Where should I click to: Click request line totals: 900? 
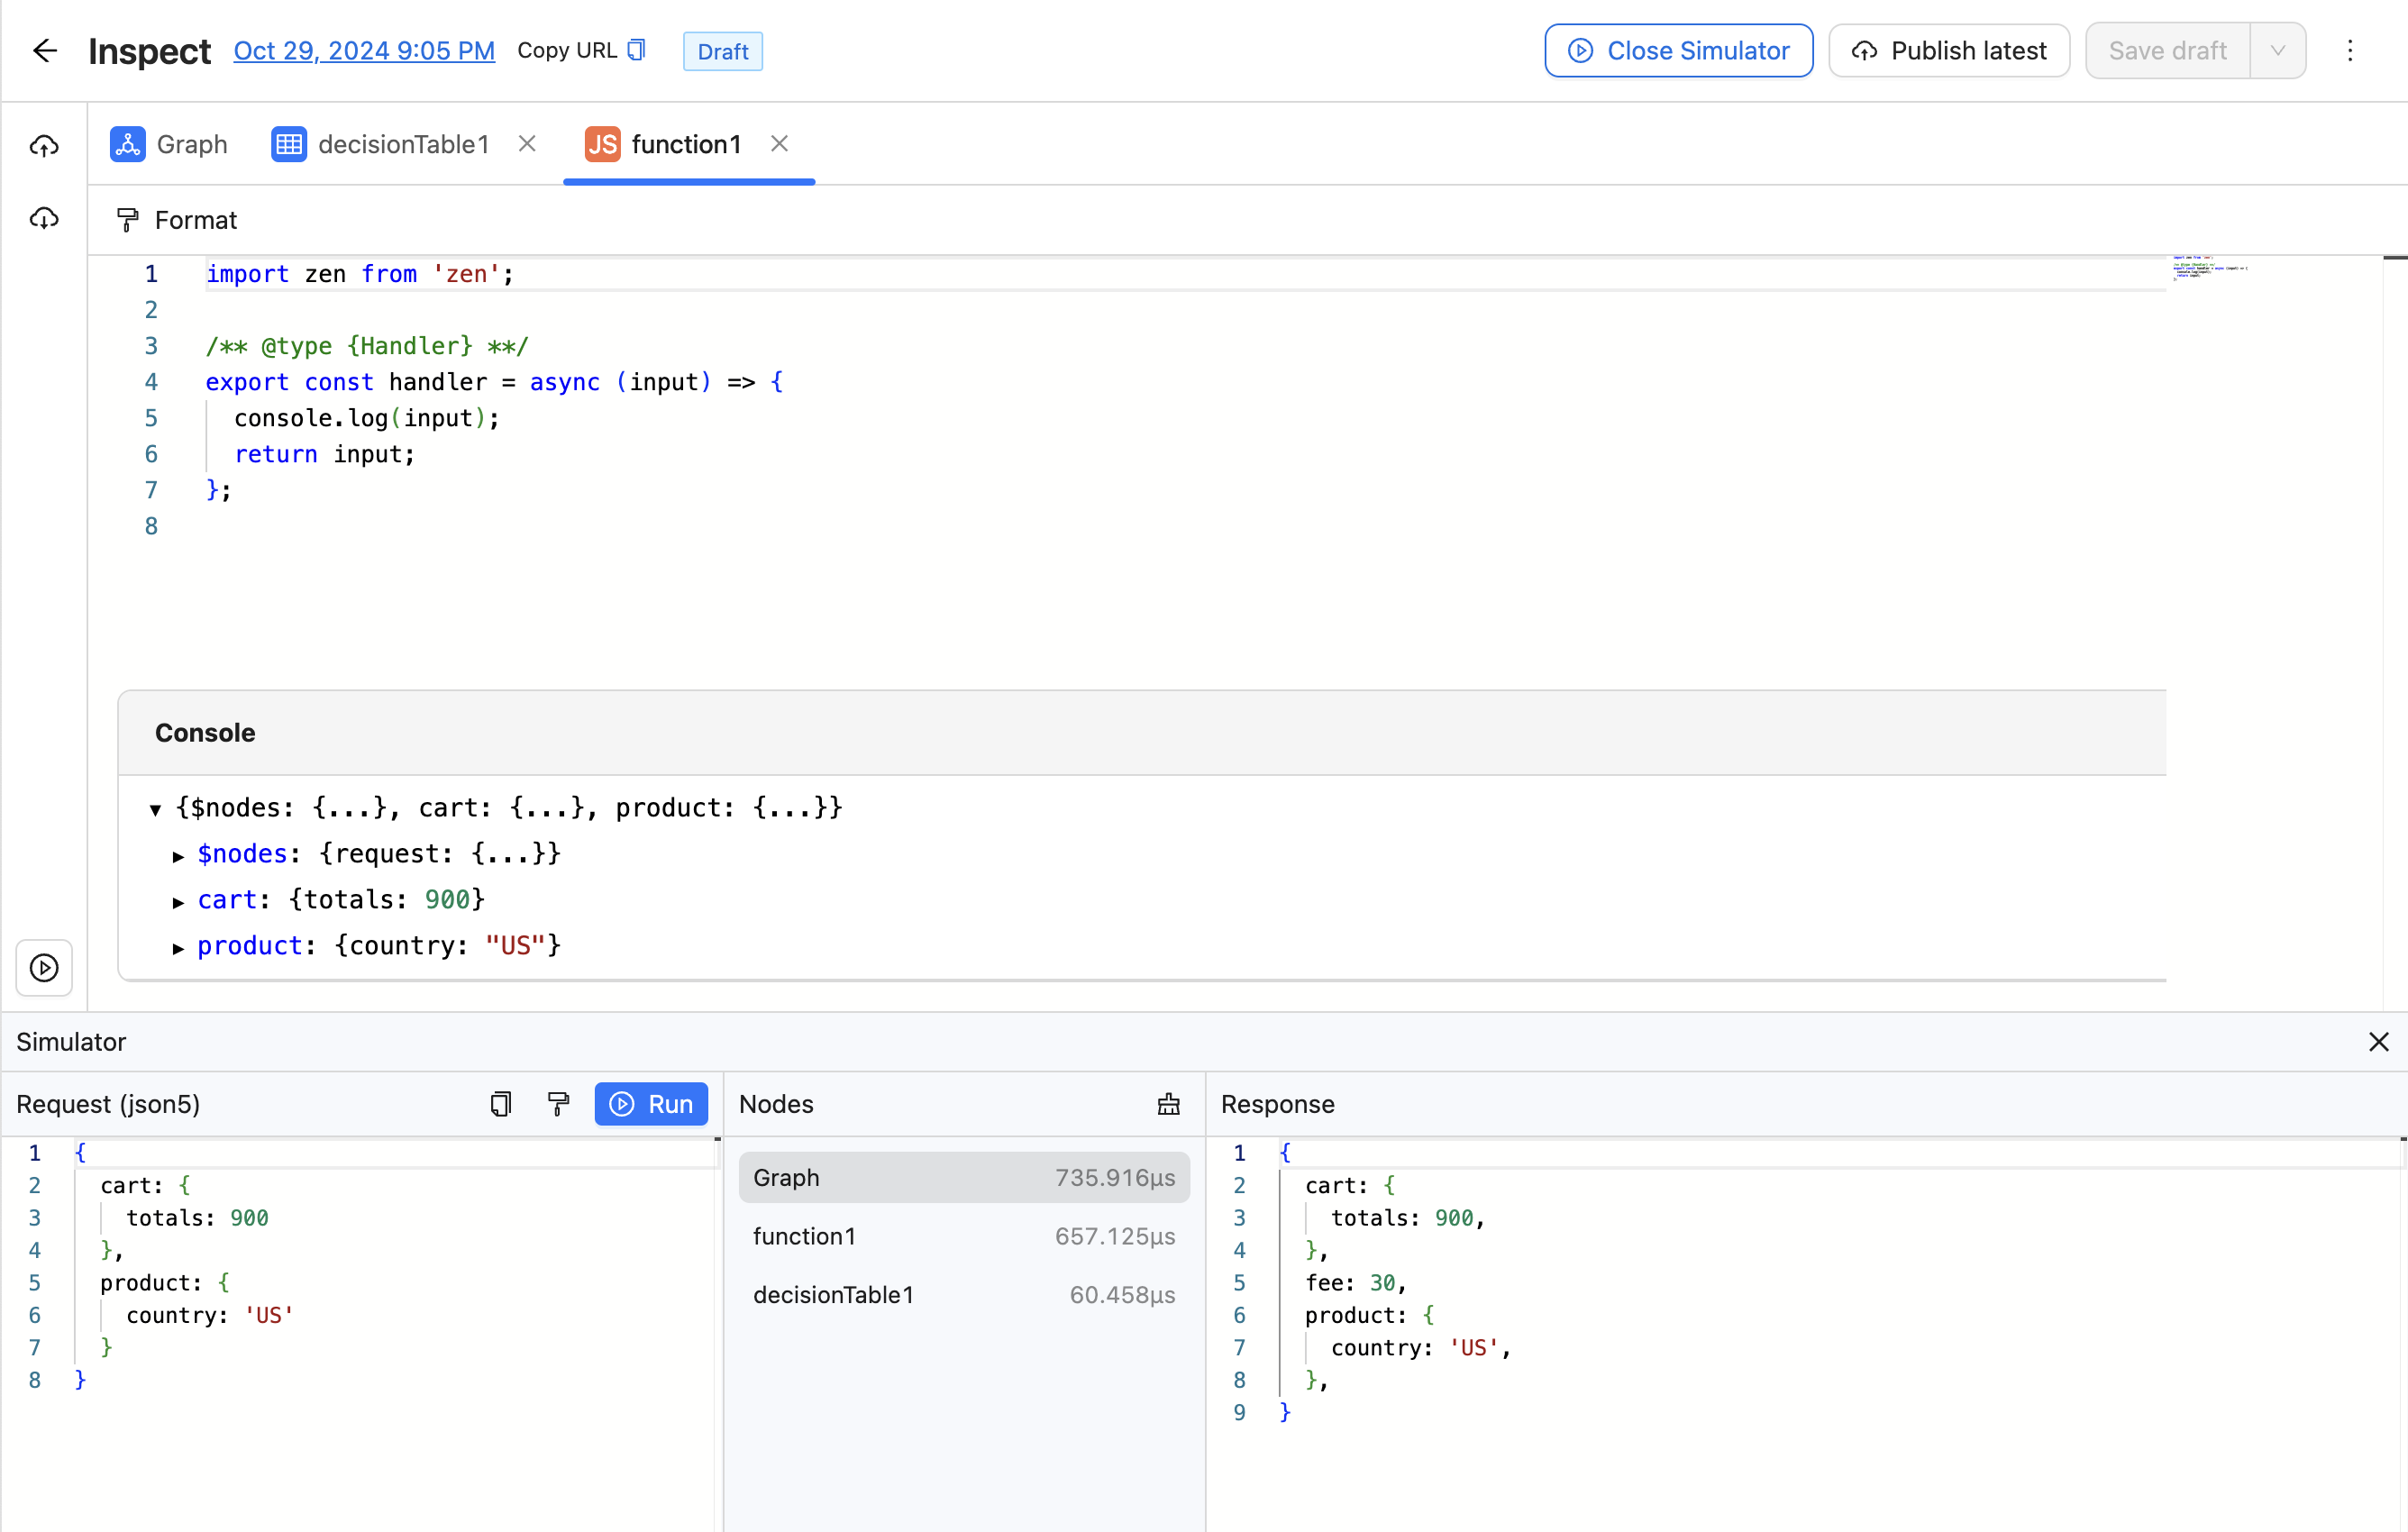(197, 1217)
